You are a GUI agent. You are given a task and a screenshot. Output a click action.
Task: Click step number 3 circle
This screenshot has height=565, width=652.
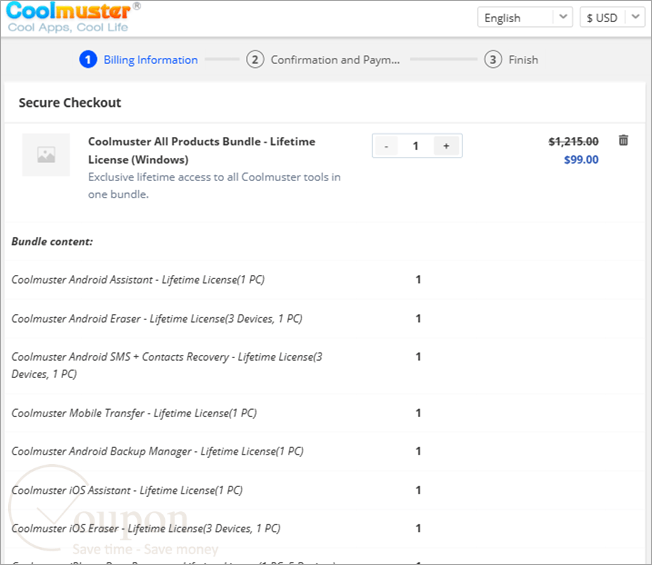click(x=493, y=60)
